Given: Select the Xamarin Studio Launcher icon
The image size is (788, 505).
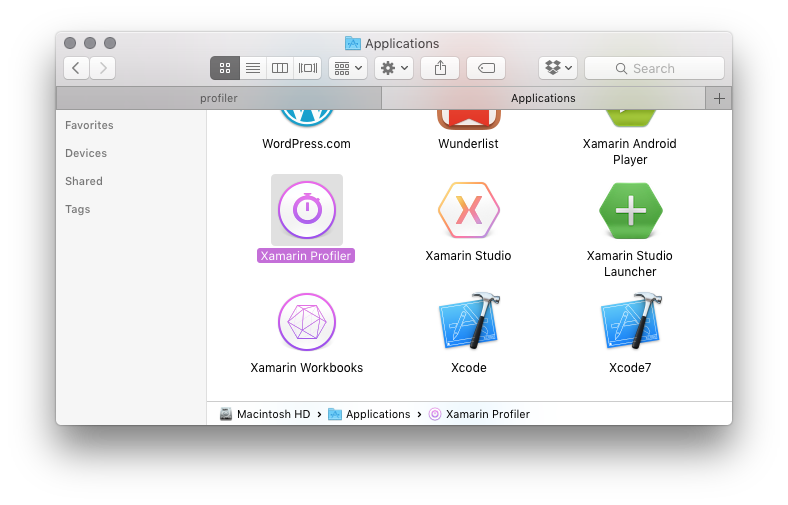Looking at the screenshot, I should pos(631,210).
